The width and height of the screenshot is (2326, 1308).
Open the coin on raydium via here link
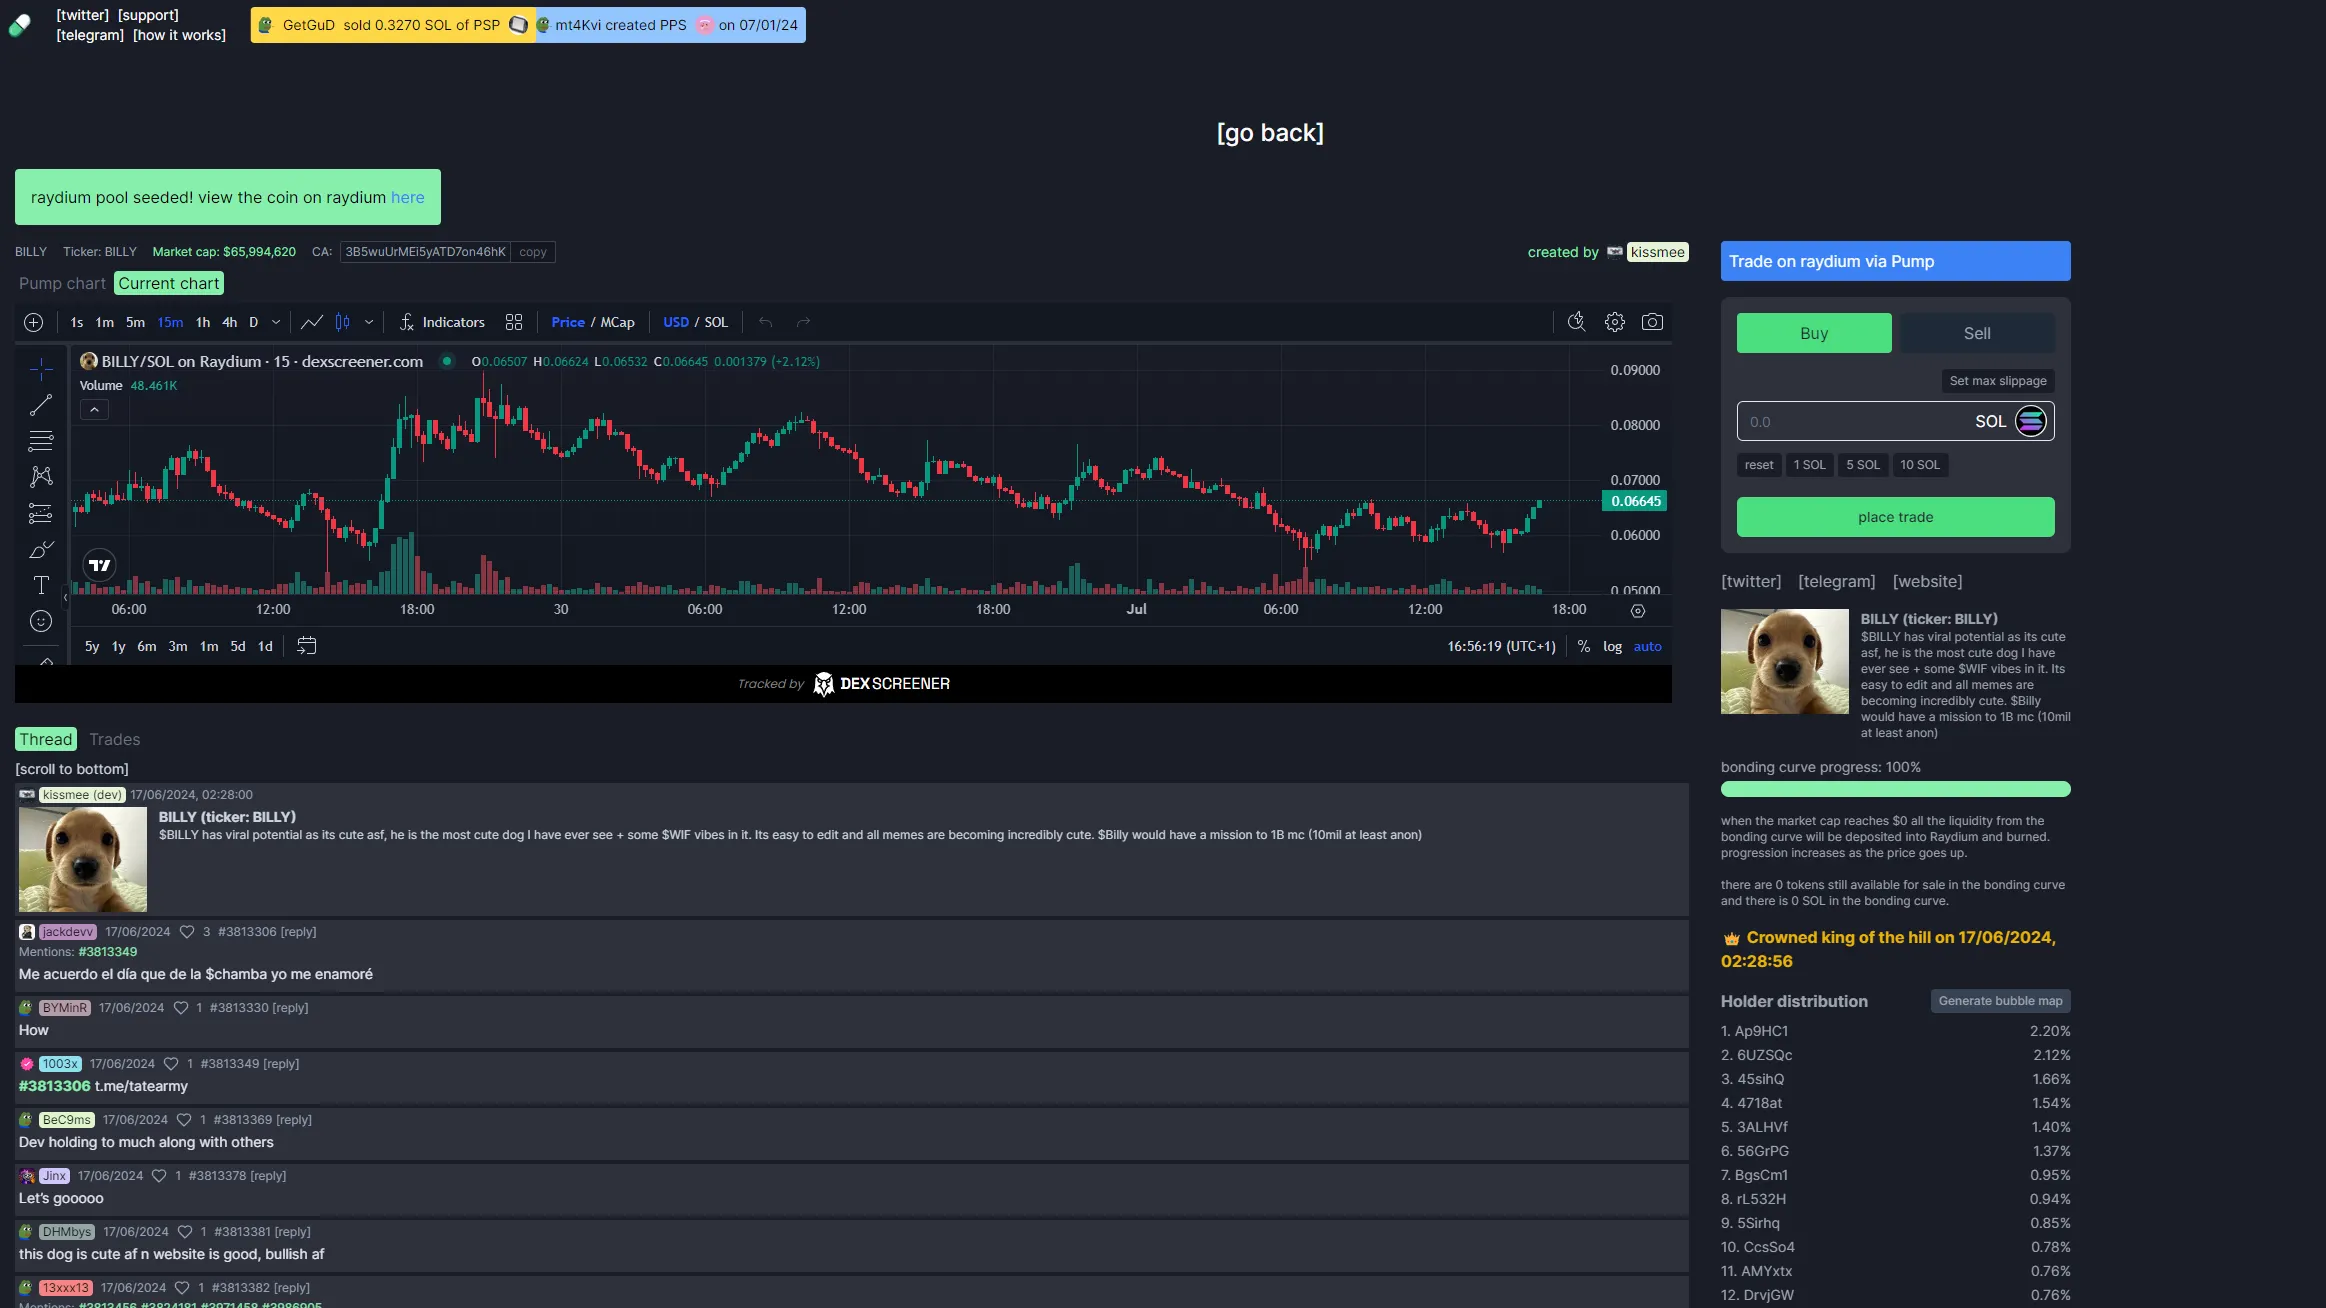(x=407, y=197)
